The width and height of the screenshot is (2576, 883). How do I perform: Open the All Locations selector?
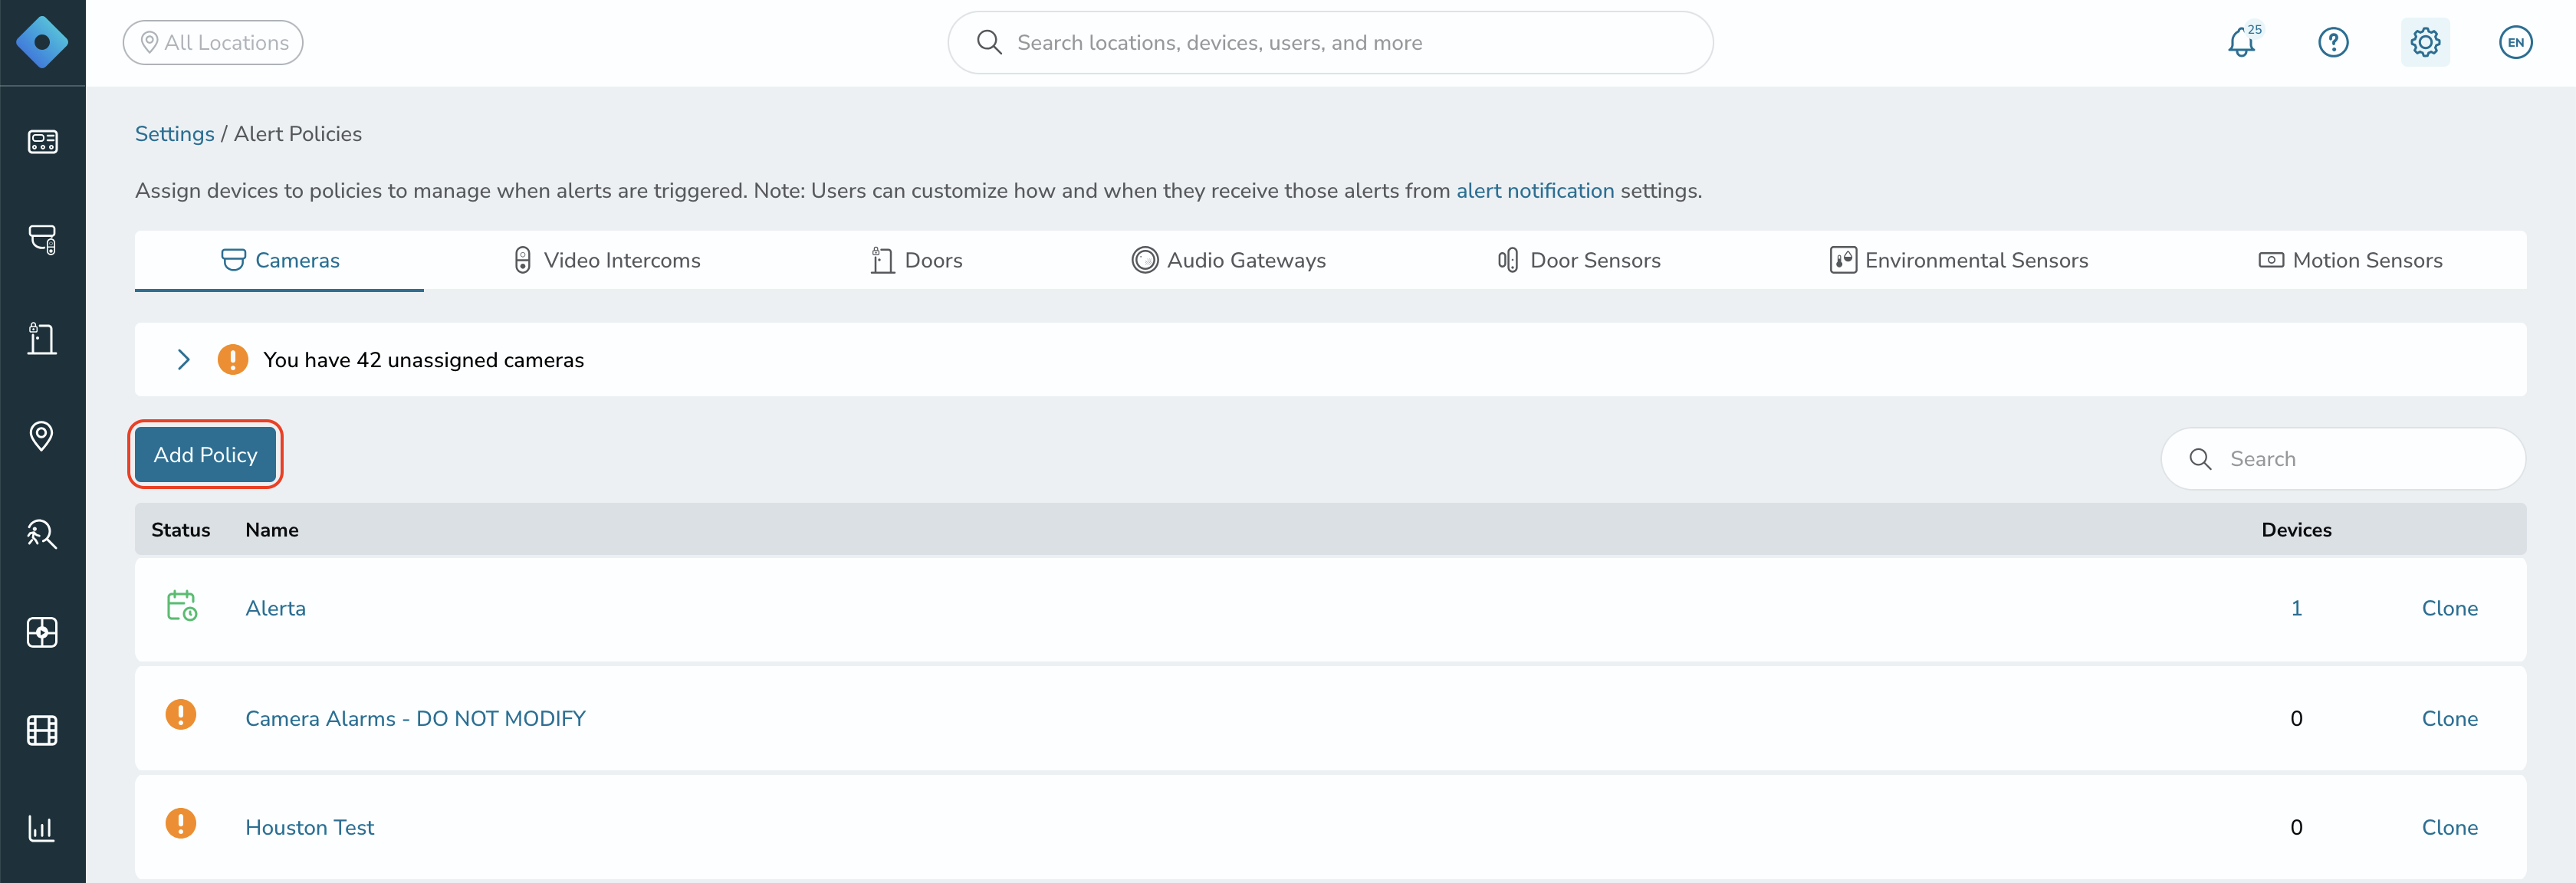pos(213,43)
